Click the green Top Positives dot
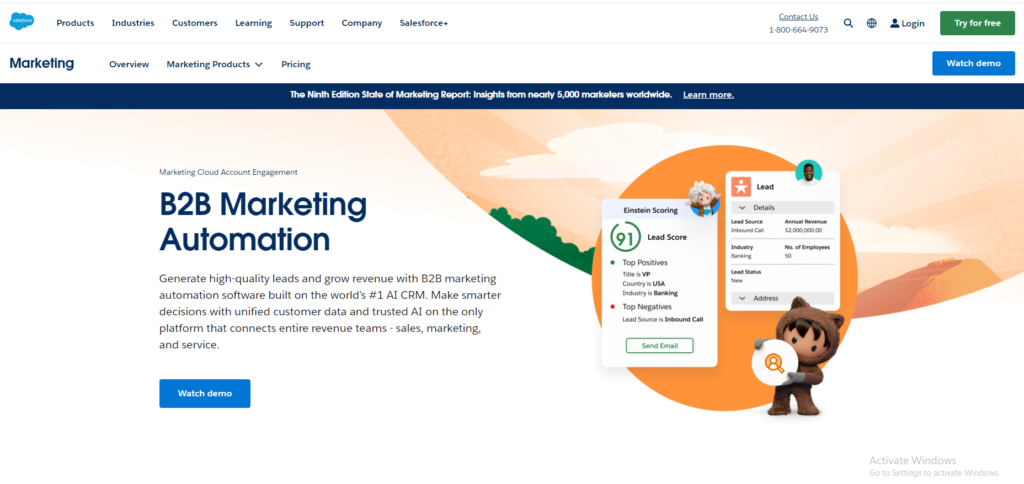The height and width of the screenshot is (484, 1024). pyautogui.click(x=613, y=263)
